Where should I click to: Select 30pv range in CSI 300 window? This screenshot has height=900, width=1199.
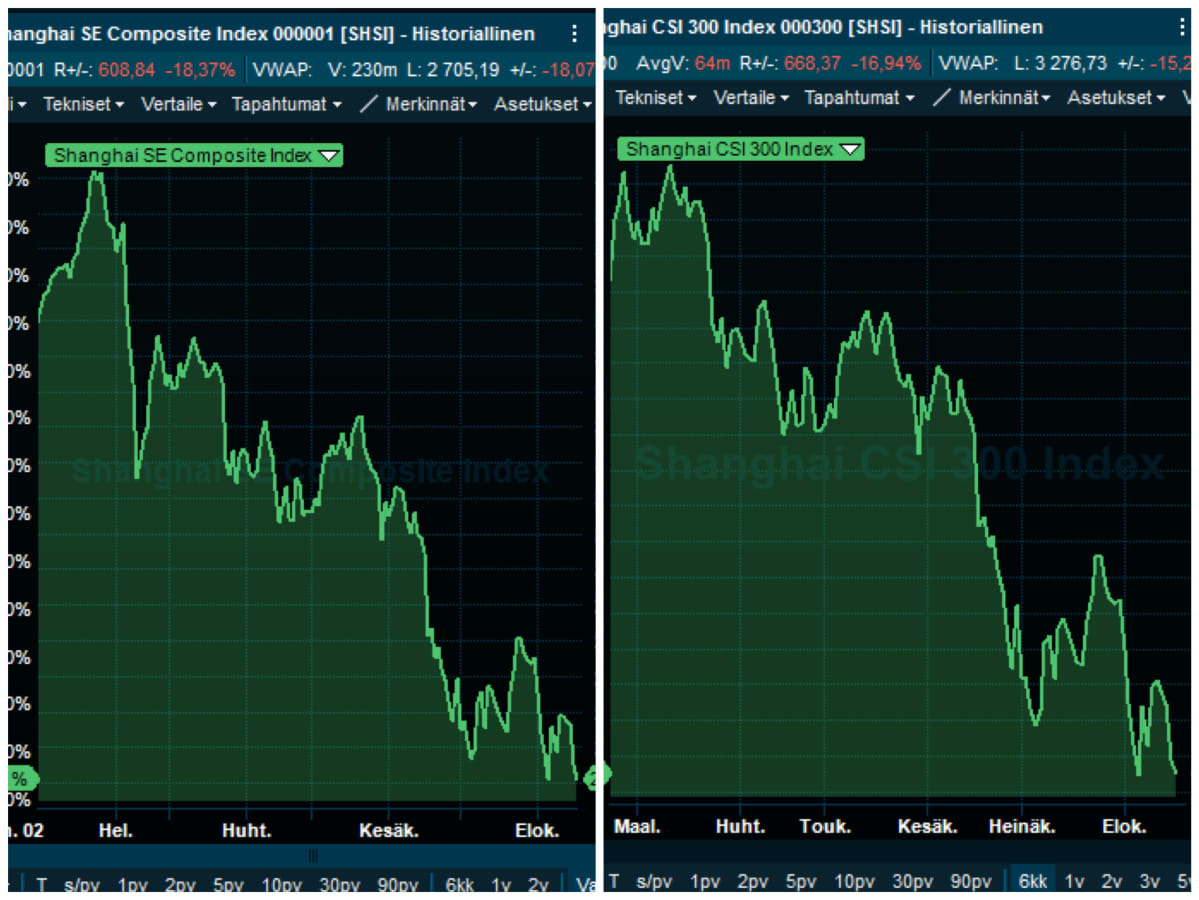pos(912,881)
